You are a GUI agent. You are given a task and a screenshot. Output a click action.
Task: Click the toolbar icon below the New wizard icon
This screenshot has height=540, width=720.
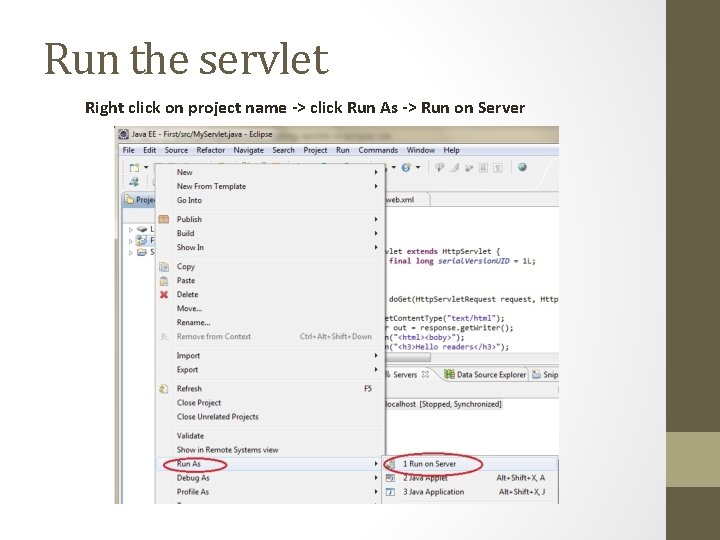click(134, 182)
